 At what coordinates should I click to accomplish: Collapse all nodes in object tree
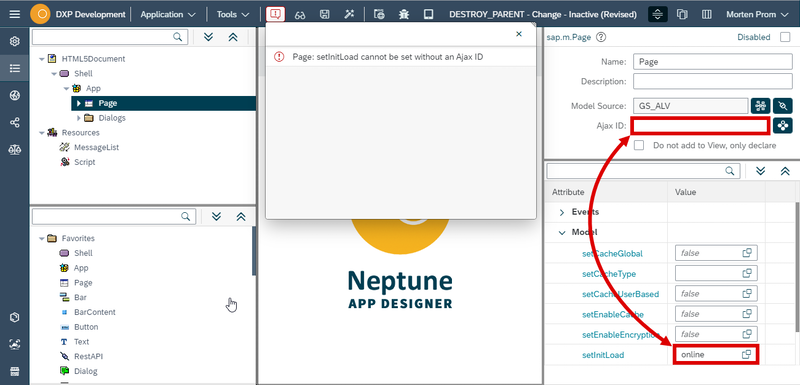233,37
